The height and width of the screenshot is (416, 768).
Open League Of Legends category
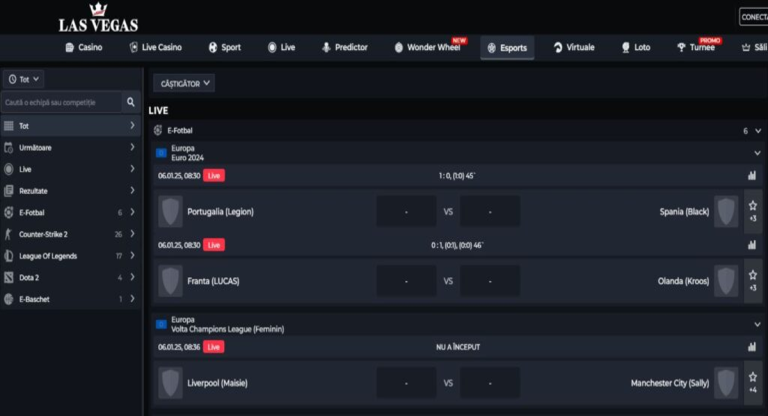(71, 256)
